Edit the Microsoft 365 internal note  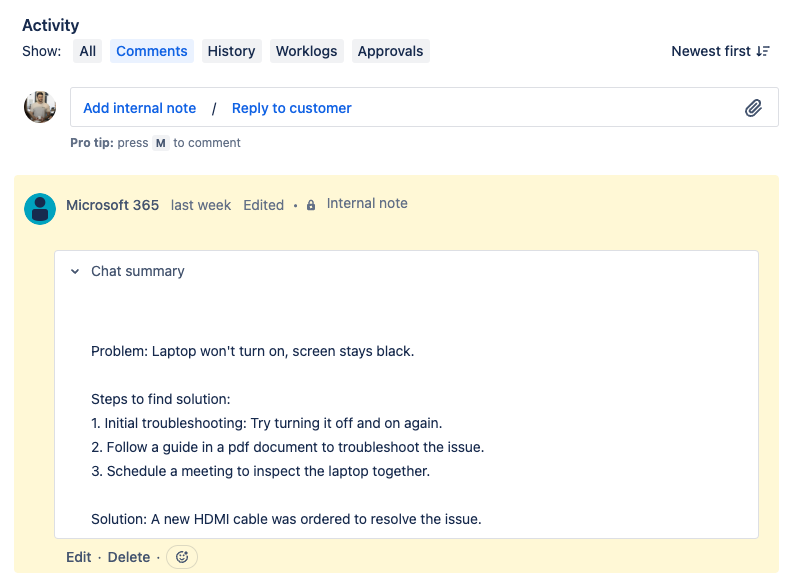pos(79,557)
